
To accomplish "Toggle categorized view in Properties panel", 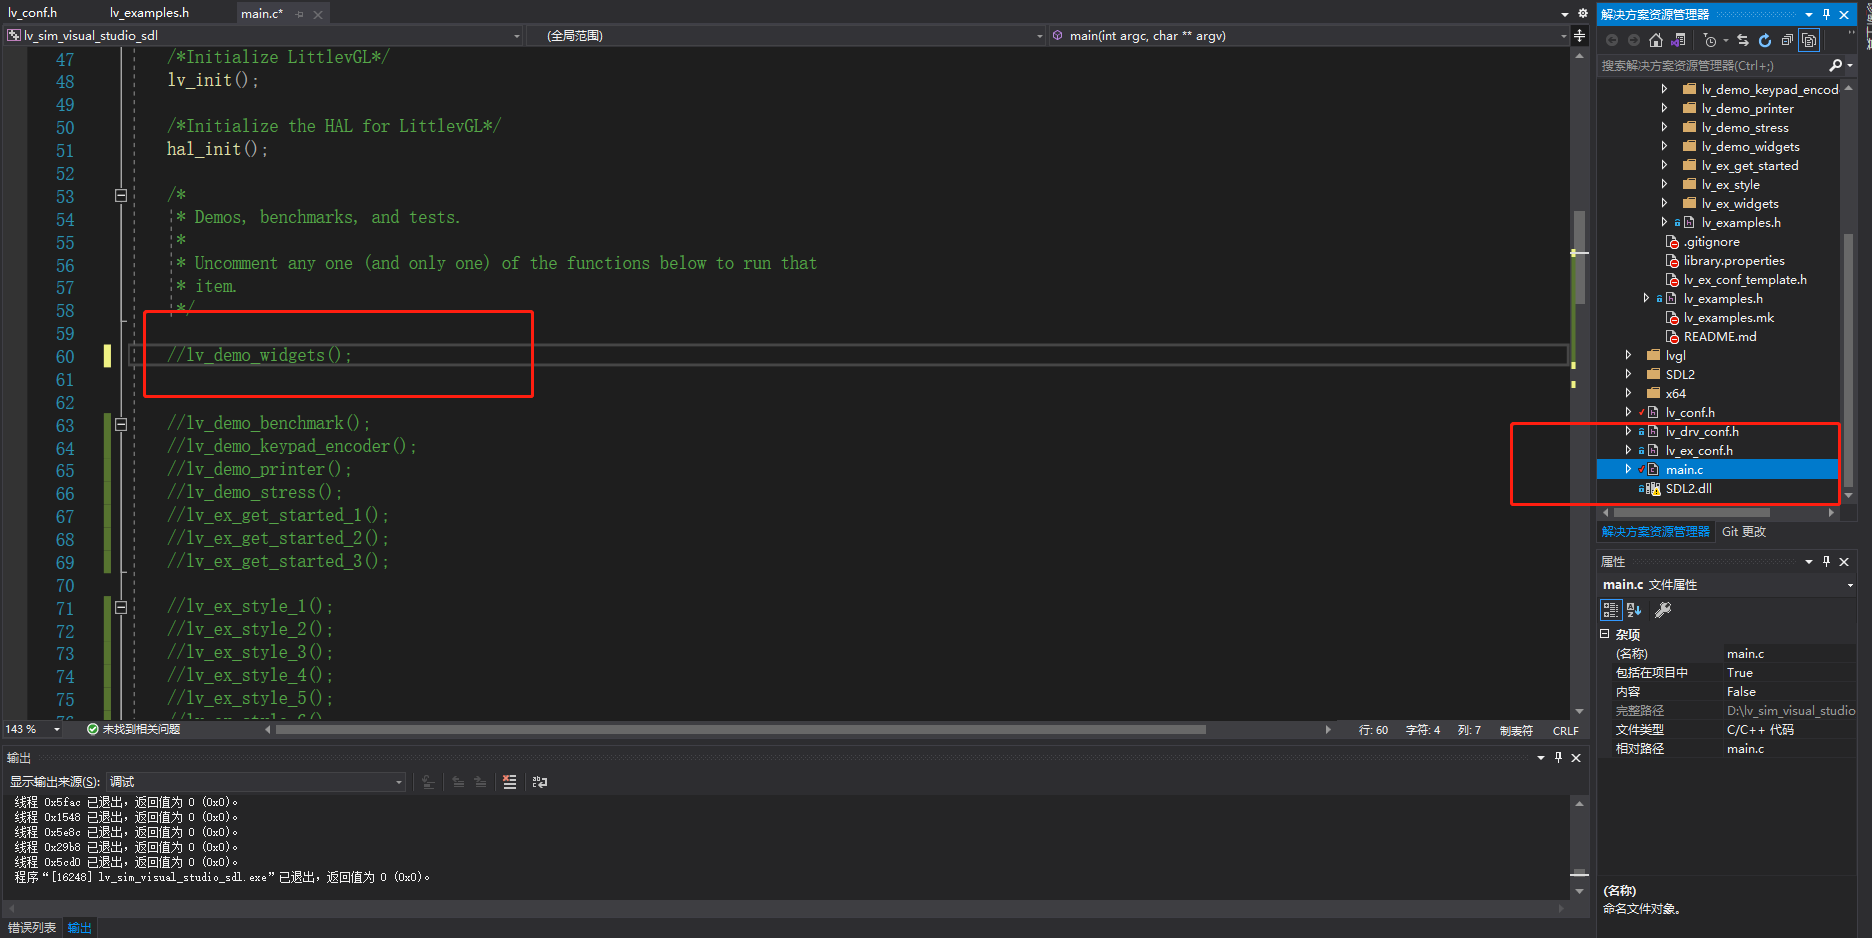I will click(1611, 609).
